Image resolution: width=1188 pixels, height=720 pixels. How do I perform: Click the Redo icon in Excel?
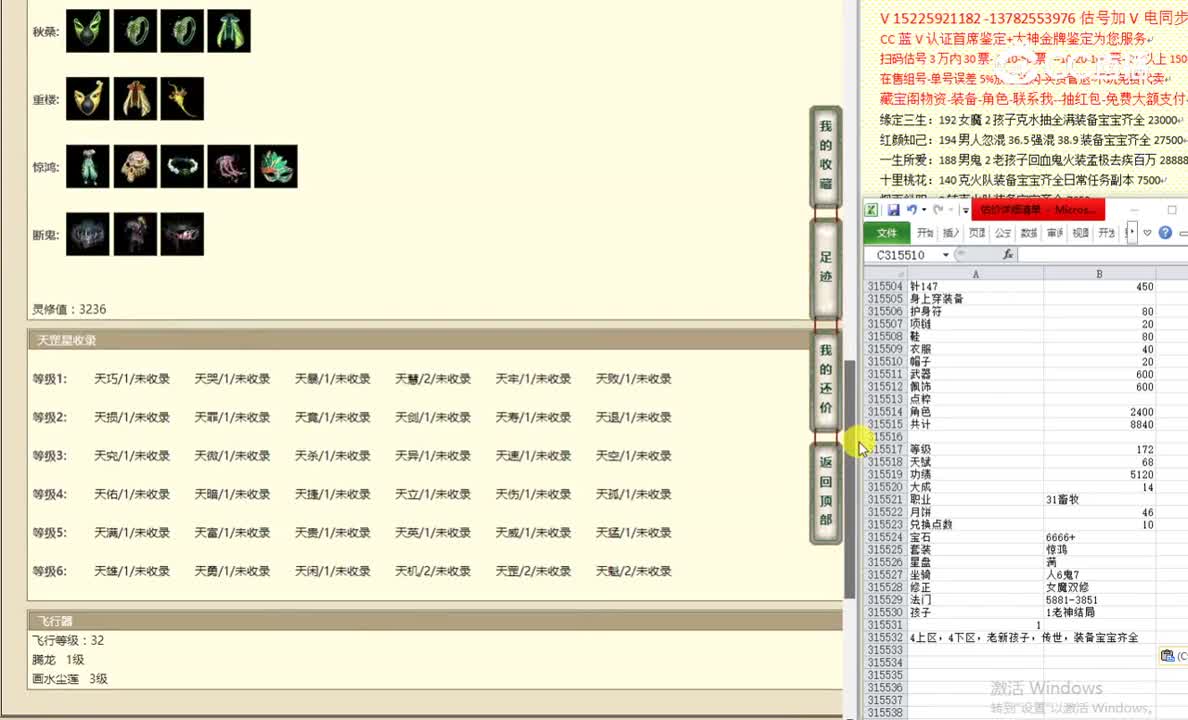[938, 209]
